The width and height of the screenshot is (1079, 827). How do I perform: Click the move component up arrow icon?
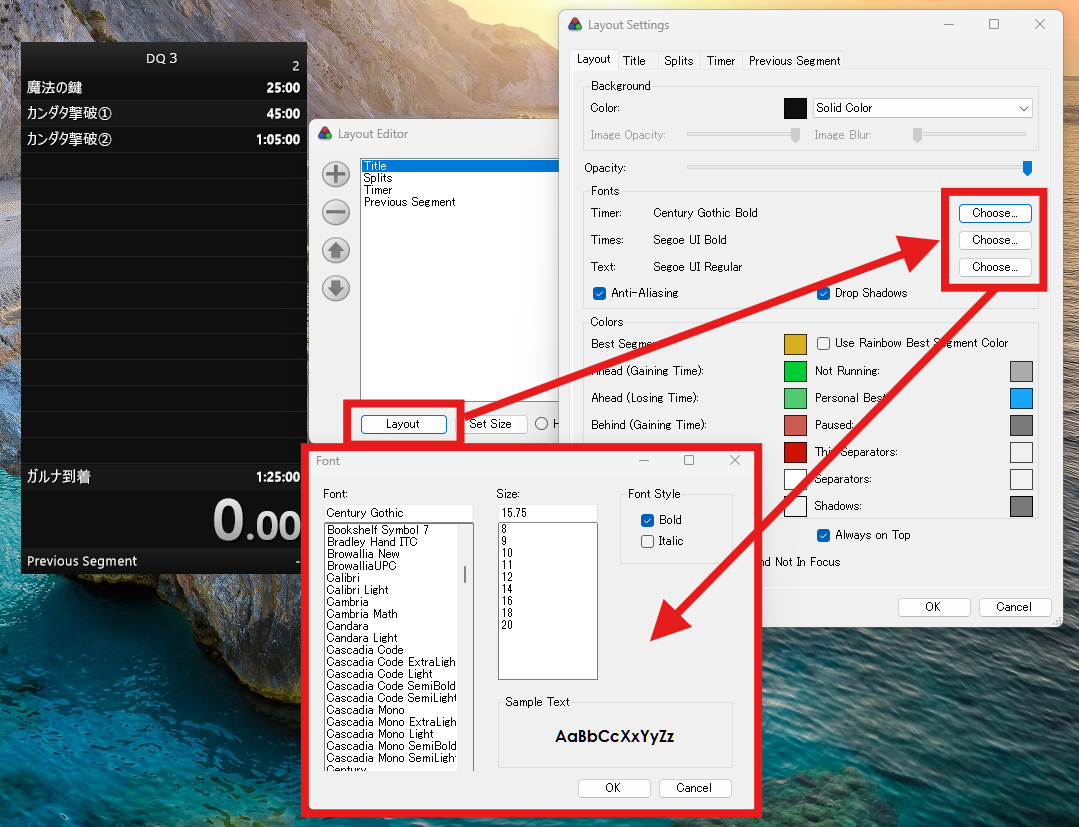pyautogui.click(x=336, y=250)
